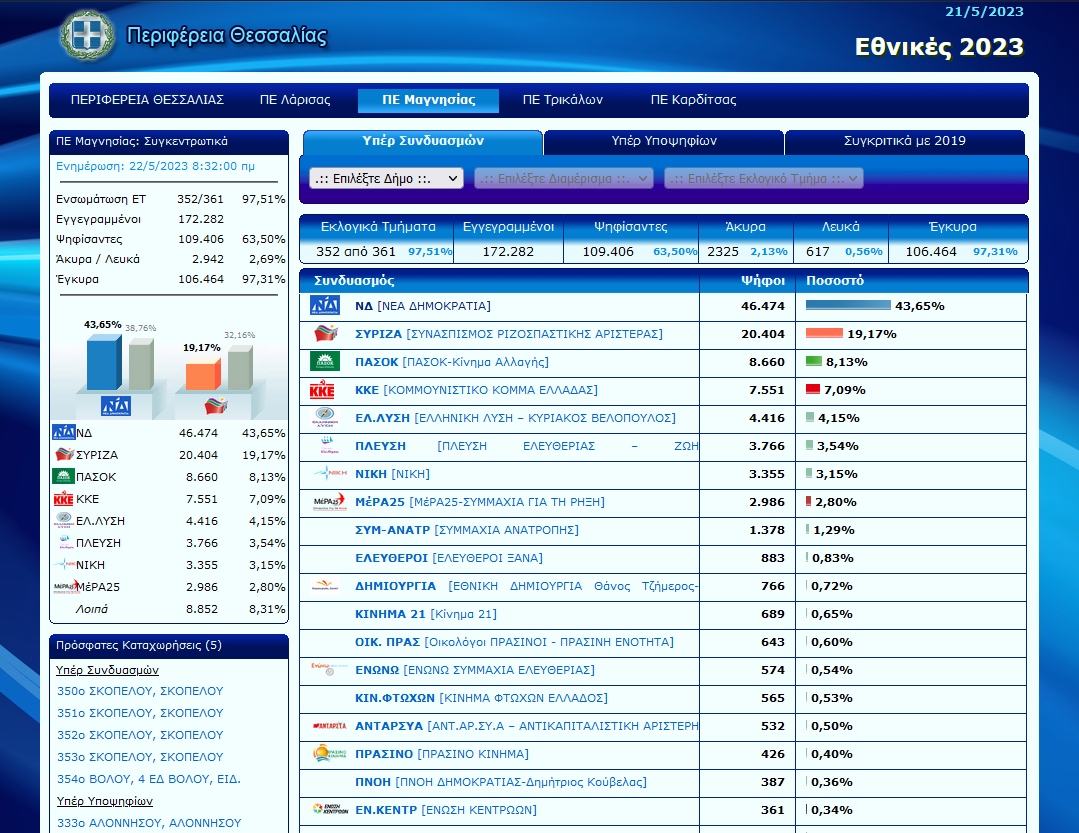This screenshot has height=833, width=1079.
Task: Click the 'ΕΛΕΥΘΕΡΟΙ' party name
Action: click(392, 558)
